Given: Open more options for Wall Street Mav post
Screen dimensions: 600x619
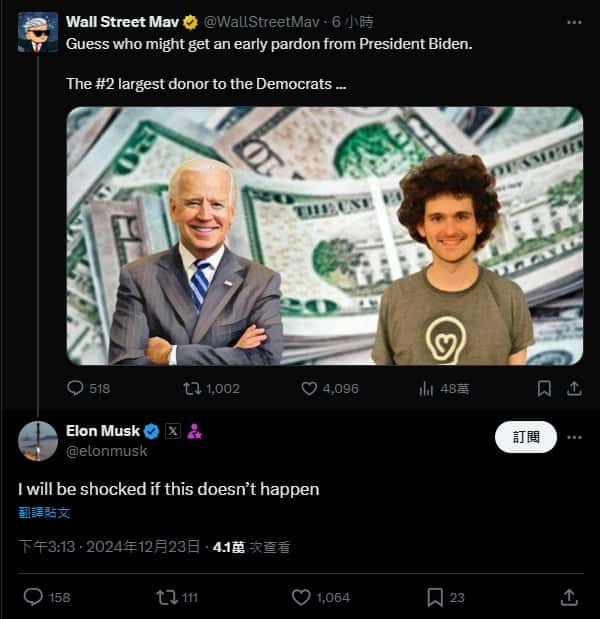Looking at the screenshot, I should 574,21.
